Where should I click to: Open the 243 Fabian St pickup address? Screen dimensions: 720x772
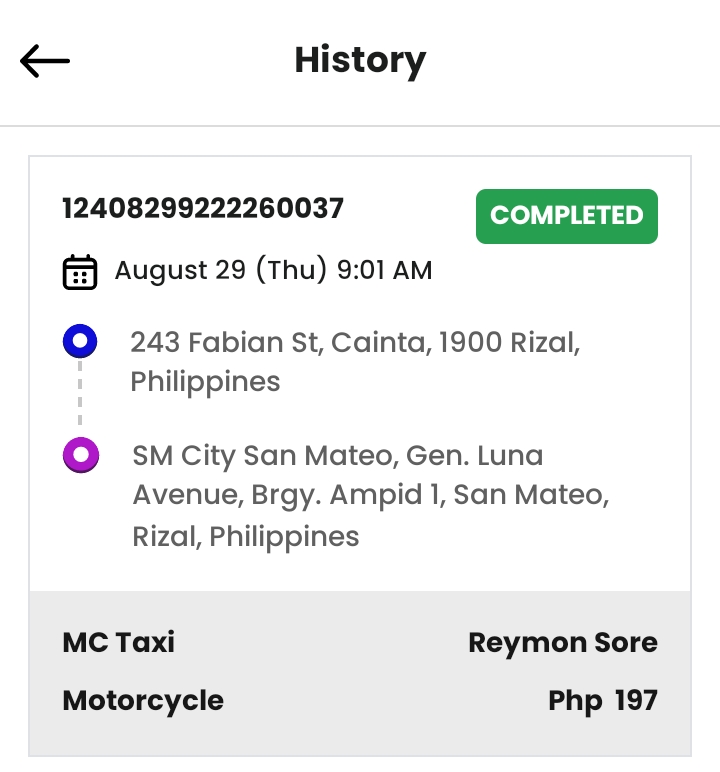pyautogui.click(x=355, y=343)
